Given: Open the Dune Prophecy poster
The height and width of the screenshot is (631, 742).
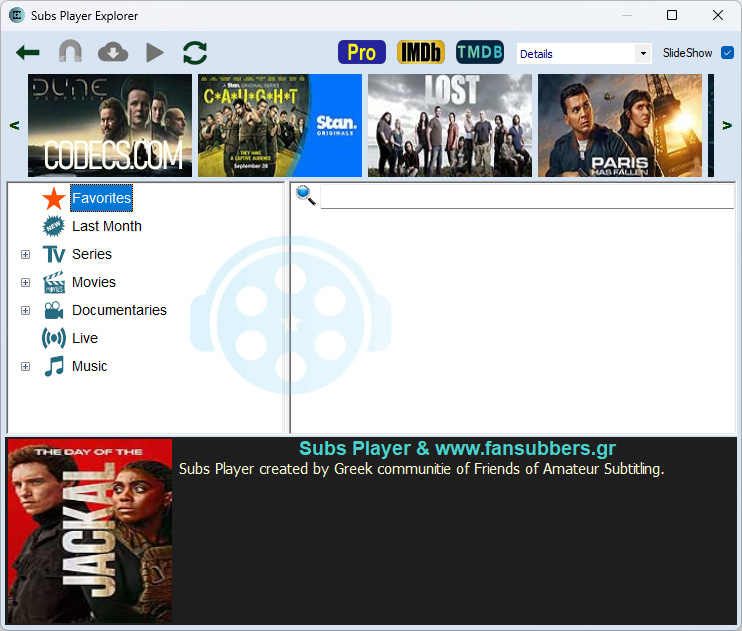Looking at the screenshot, I should pyautogui.click(x=110, y=125).
